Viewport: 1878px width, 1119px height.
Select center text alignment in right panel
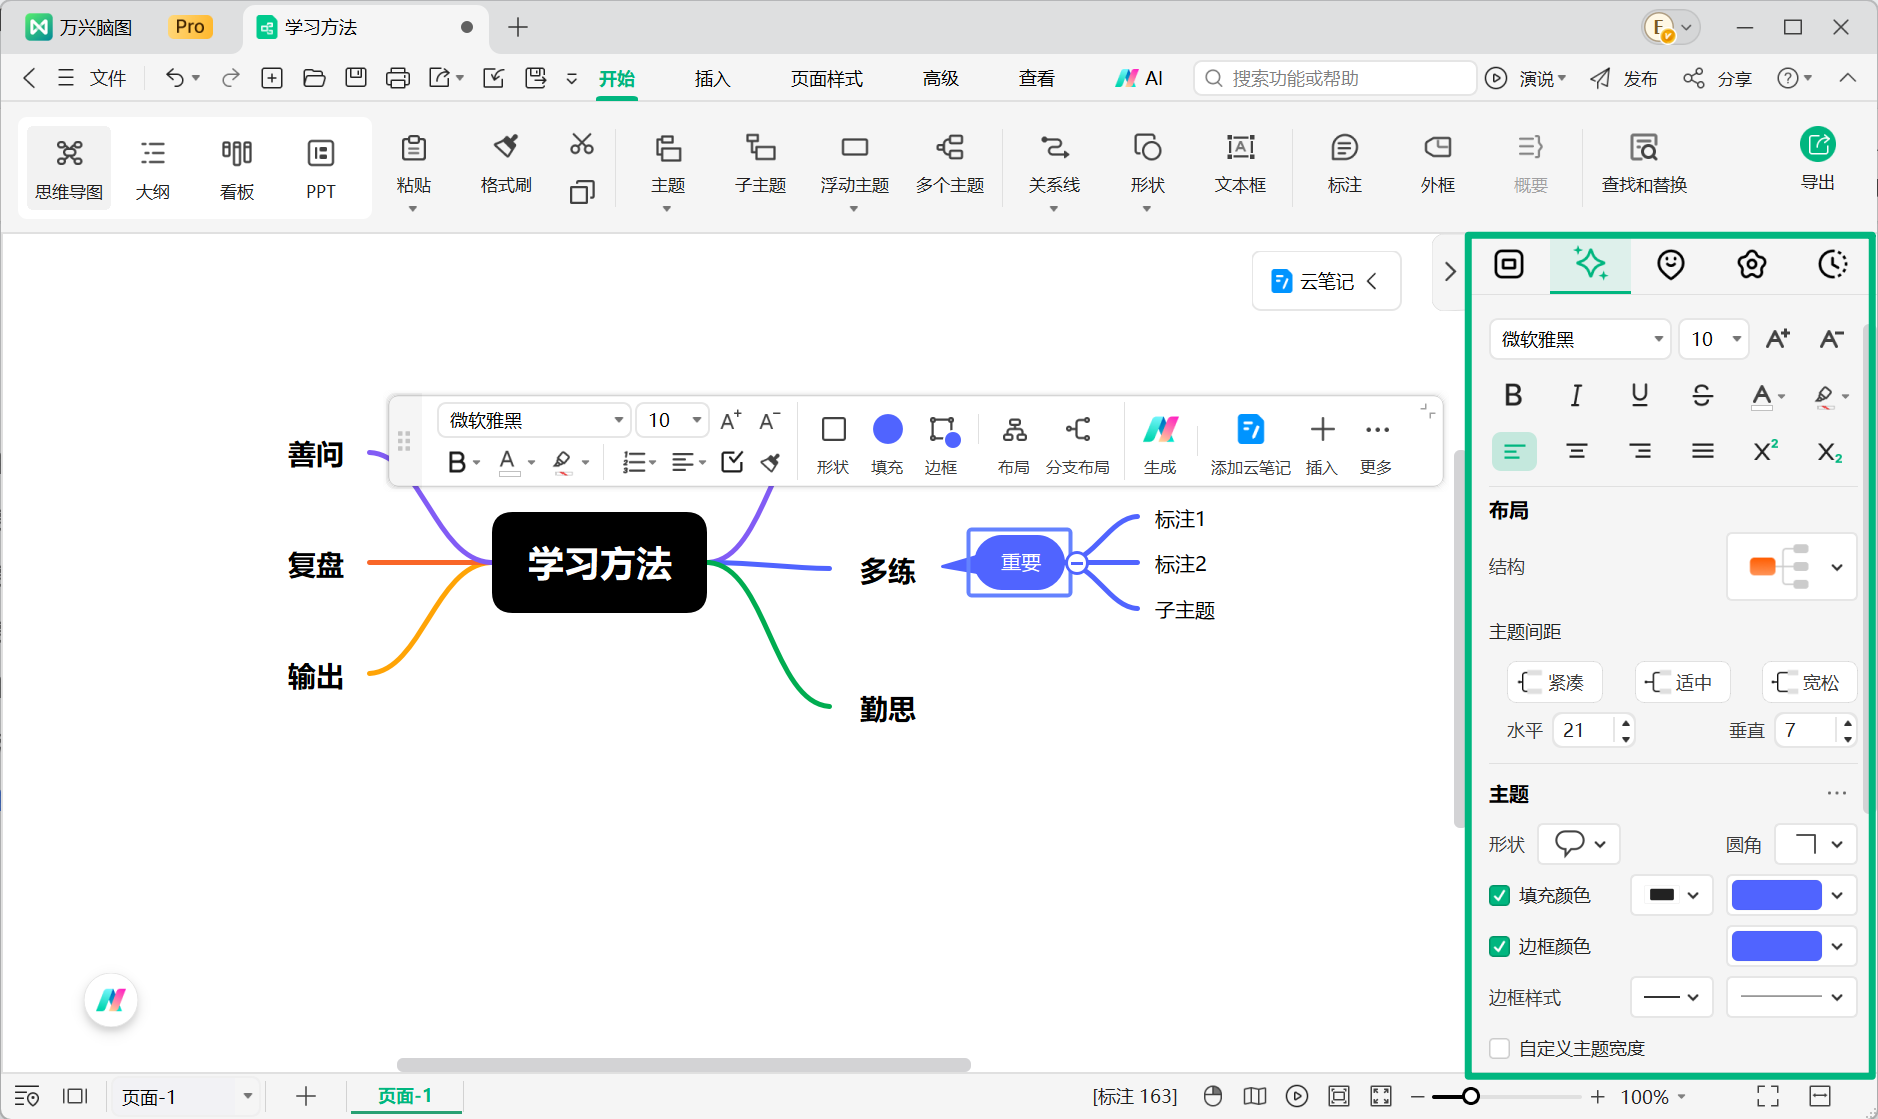coord(1577,451)
